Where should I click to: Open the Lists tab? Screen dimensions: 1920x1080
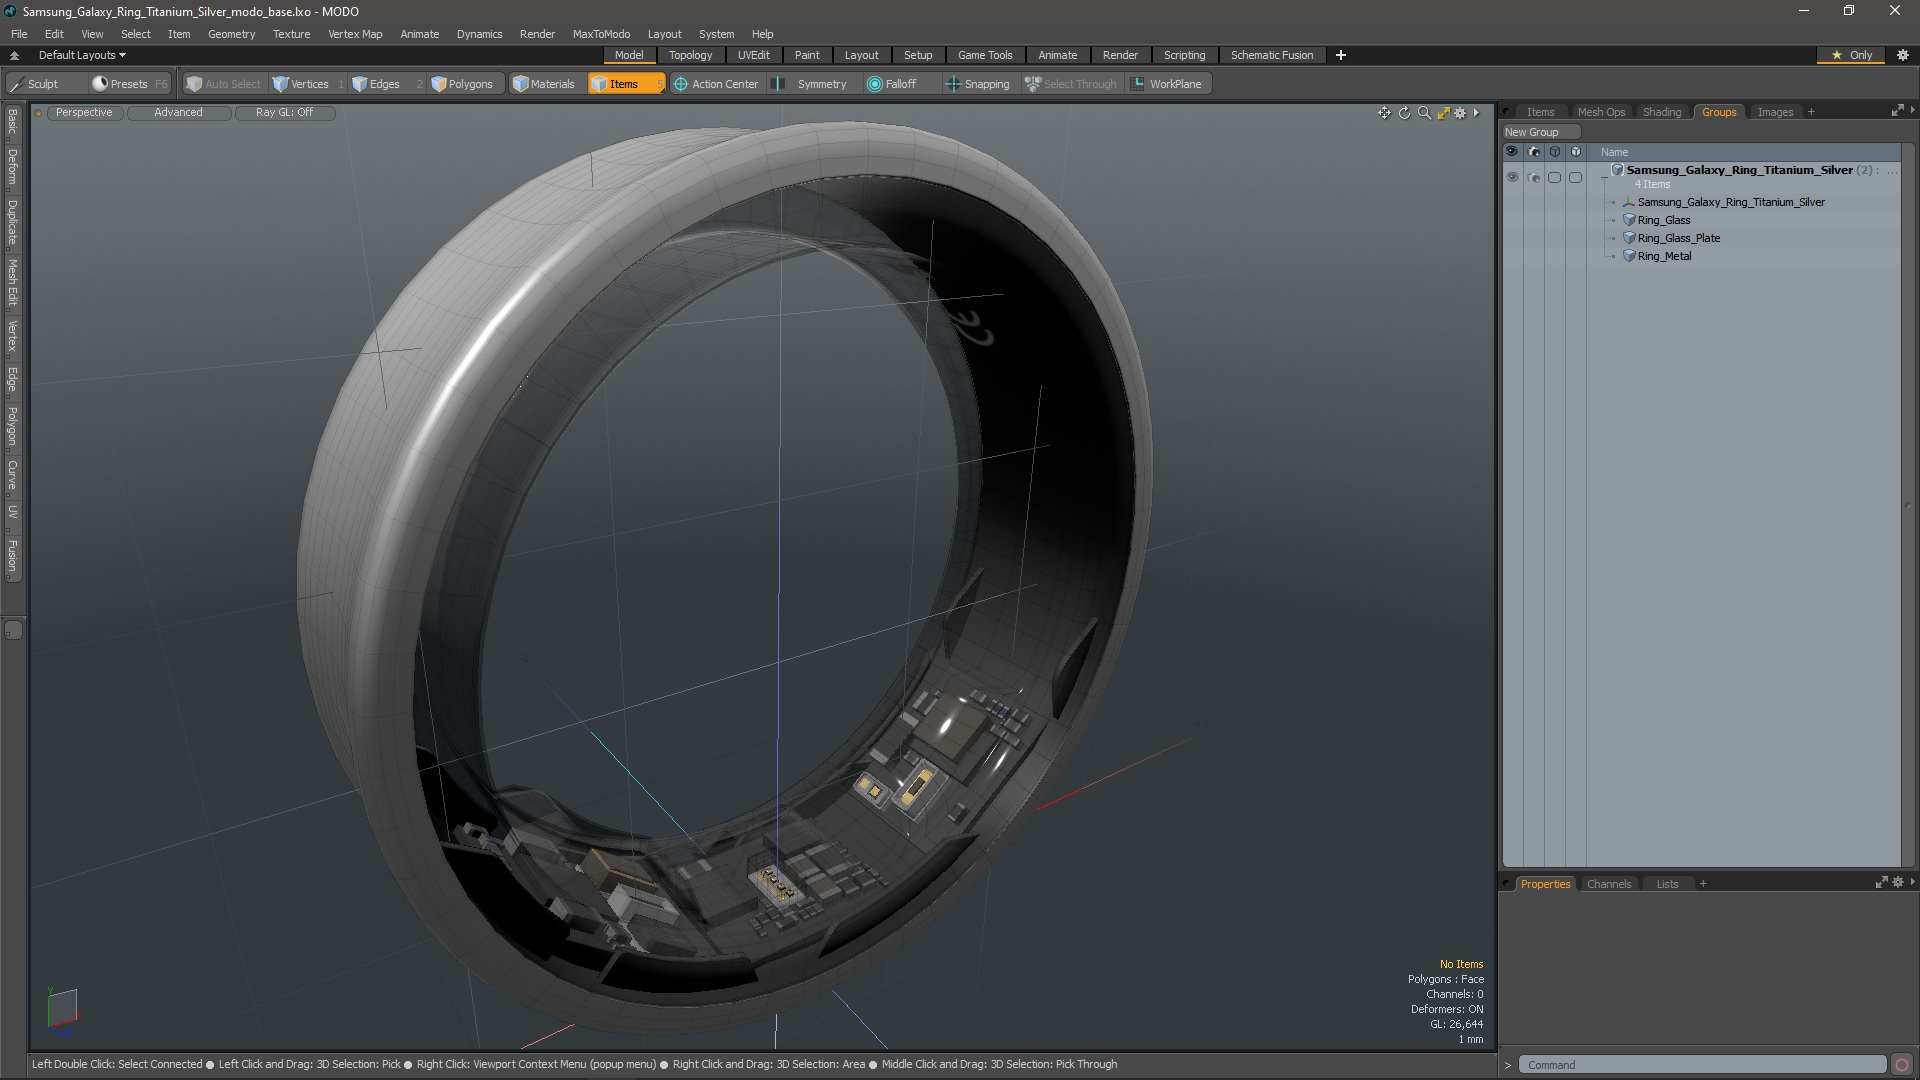click(x=1667, y=884)
